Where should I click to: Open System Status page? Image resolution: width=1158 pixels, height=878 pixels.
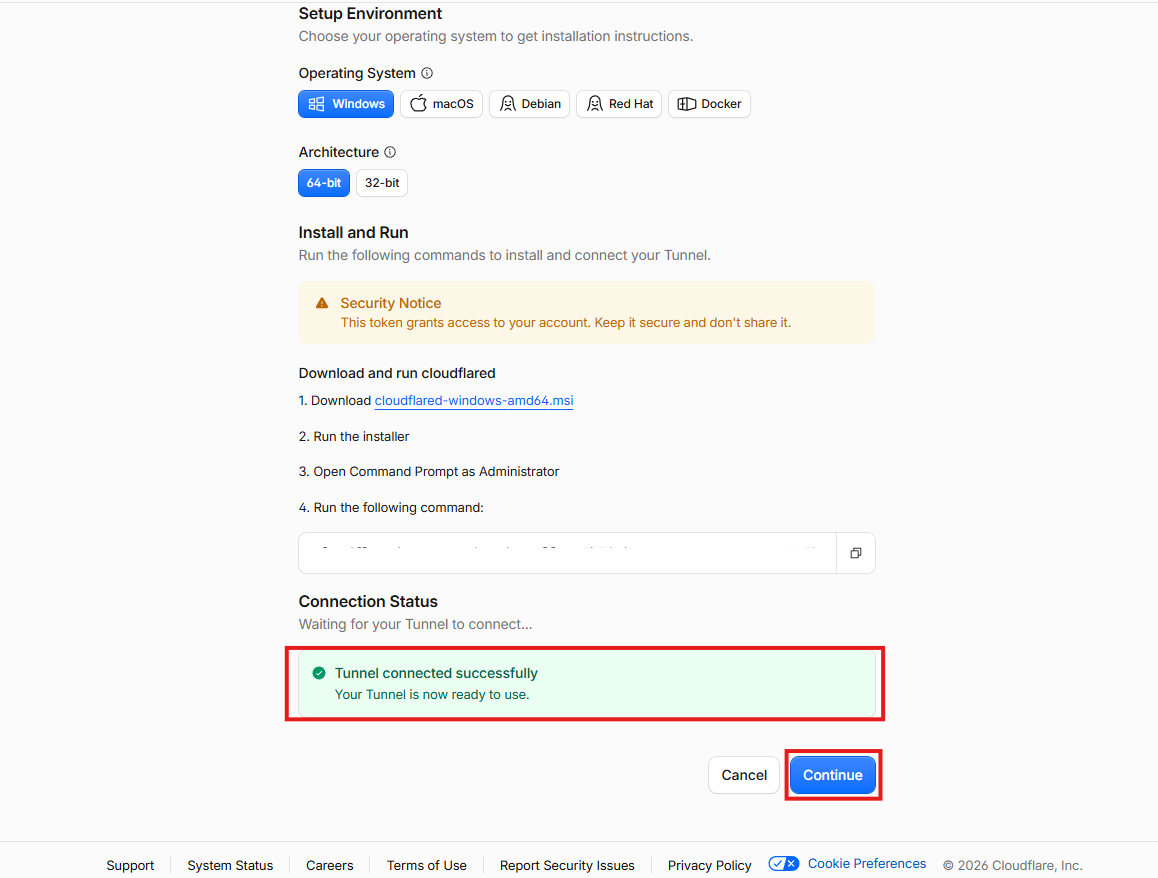click(230, 865)
